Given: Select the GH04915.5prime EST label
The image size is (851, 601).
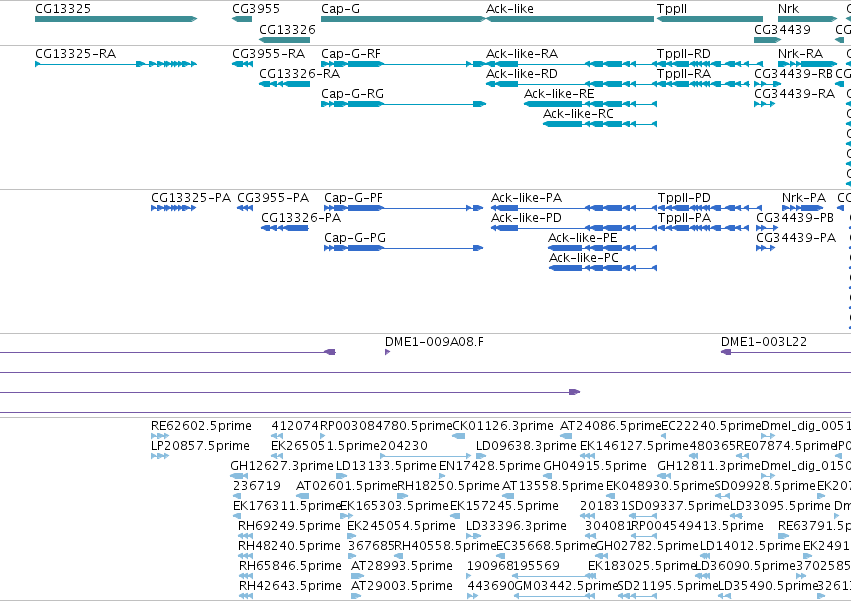Looking at the screenshot, I should pos(595,466).
